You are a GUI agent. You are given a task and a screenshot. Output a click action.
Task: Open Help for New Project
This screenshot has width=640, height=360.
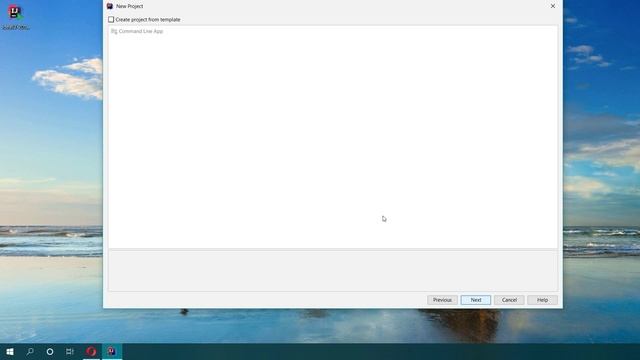click(542, 300)
